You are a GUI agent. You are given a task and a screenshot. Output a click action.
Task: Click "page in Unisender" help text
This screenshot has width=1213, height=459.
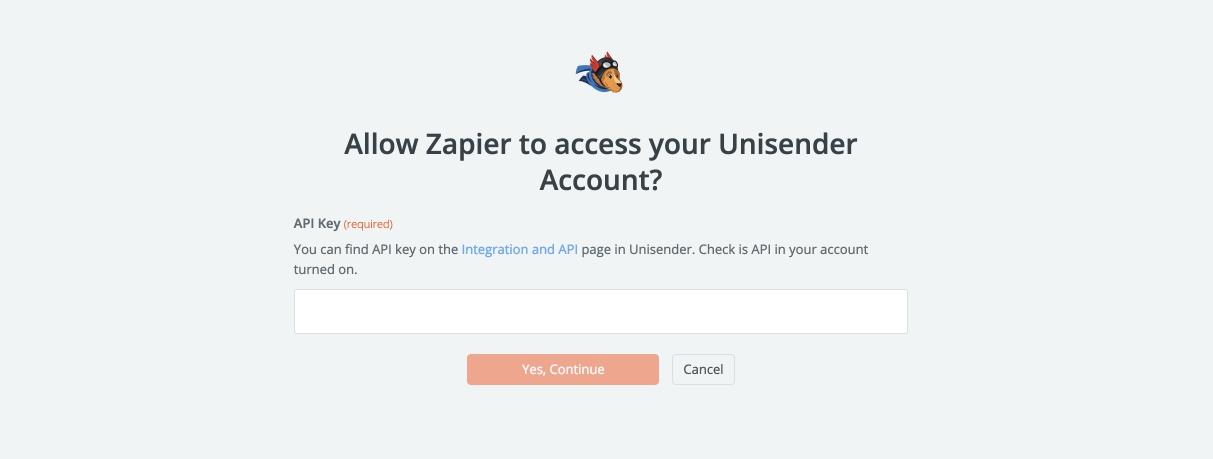pyautogui.click(x=637, y=249)
